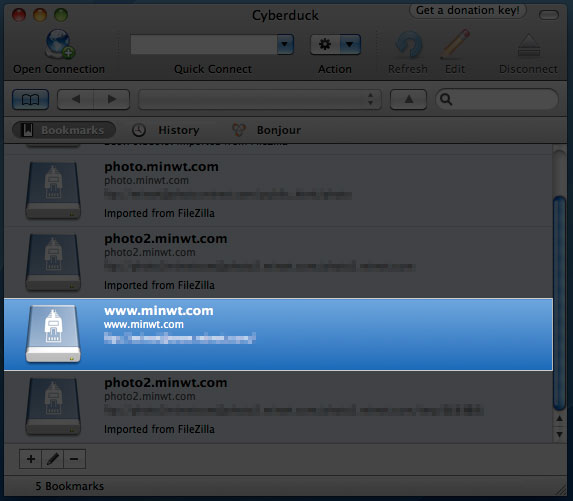Screen dimensions: 573x501
Task: Click the go up folder triangle button
Action: [409, 99]
